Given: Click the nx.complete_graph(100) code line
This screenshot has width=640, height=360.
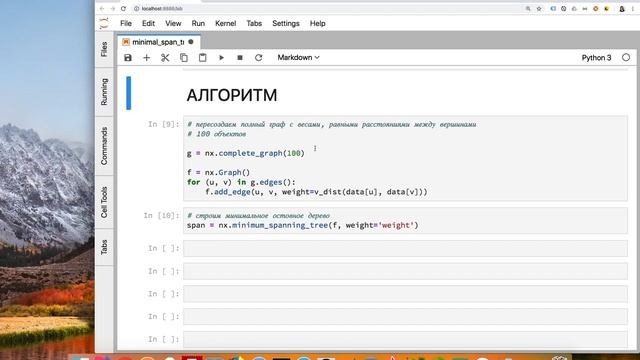Looking at the screenshot, I should coord(246,153).
